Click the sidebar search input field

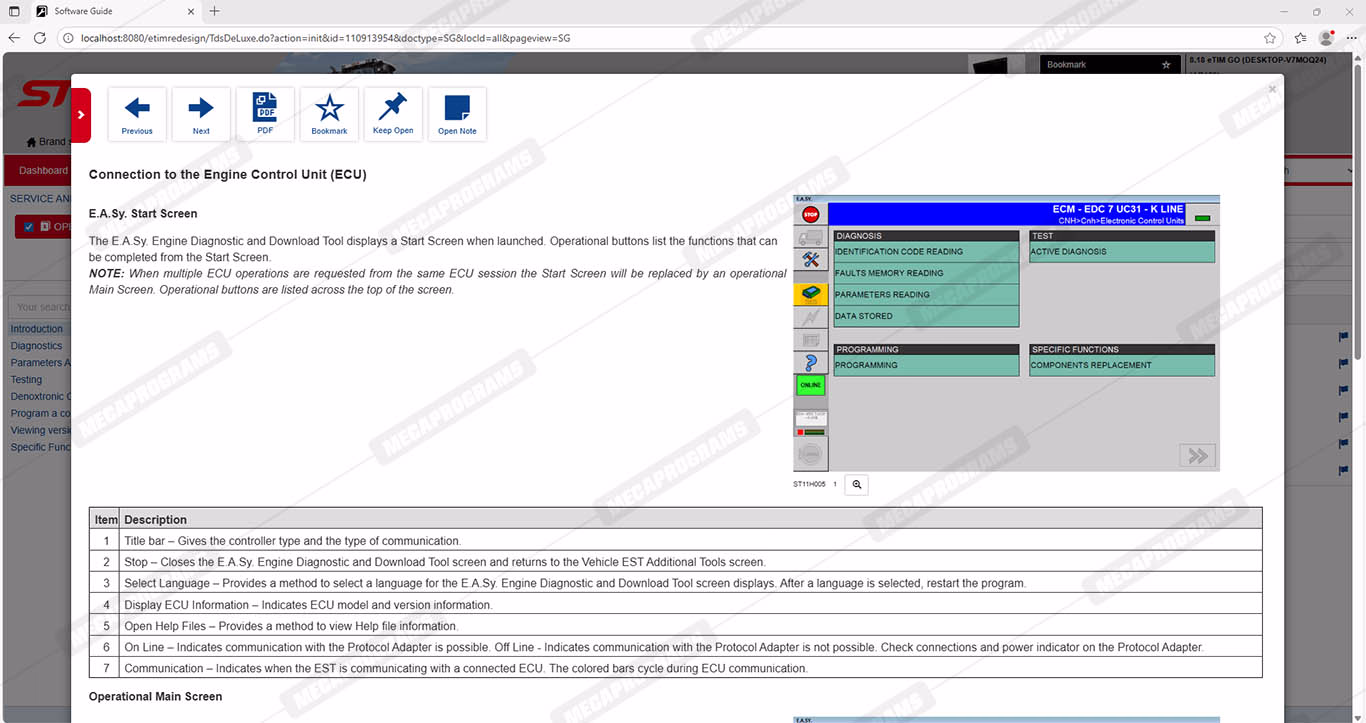coord(40,307)
